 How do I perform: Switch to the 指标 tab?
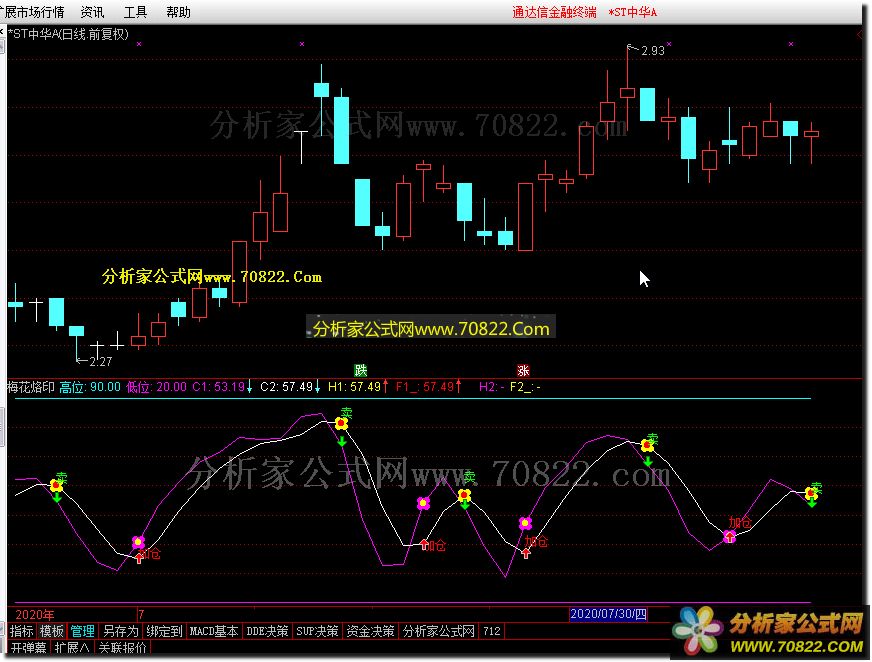tap(22, 631)
